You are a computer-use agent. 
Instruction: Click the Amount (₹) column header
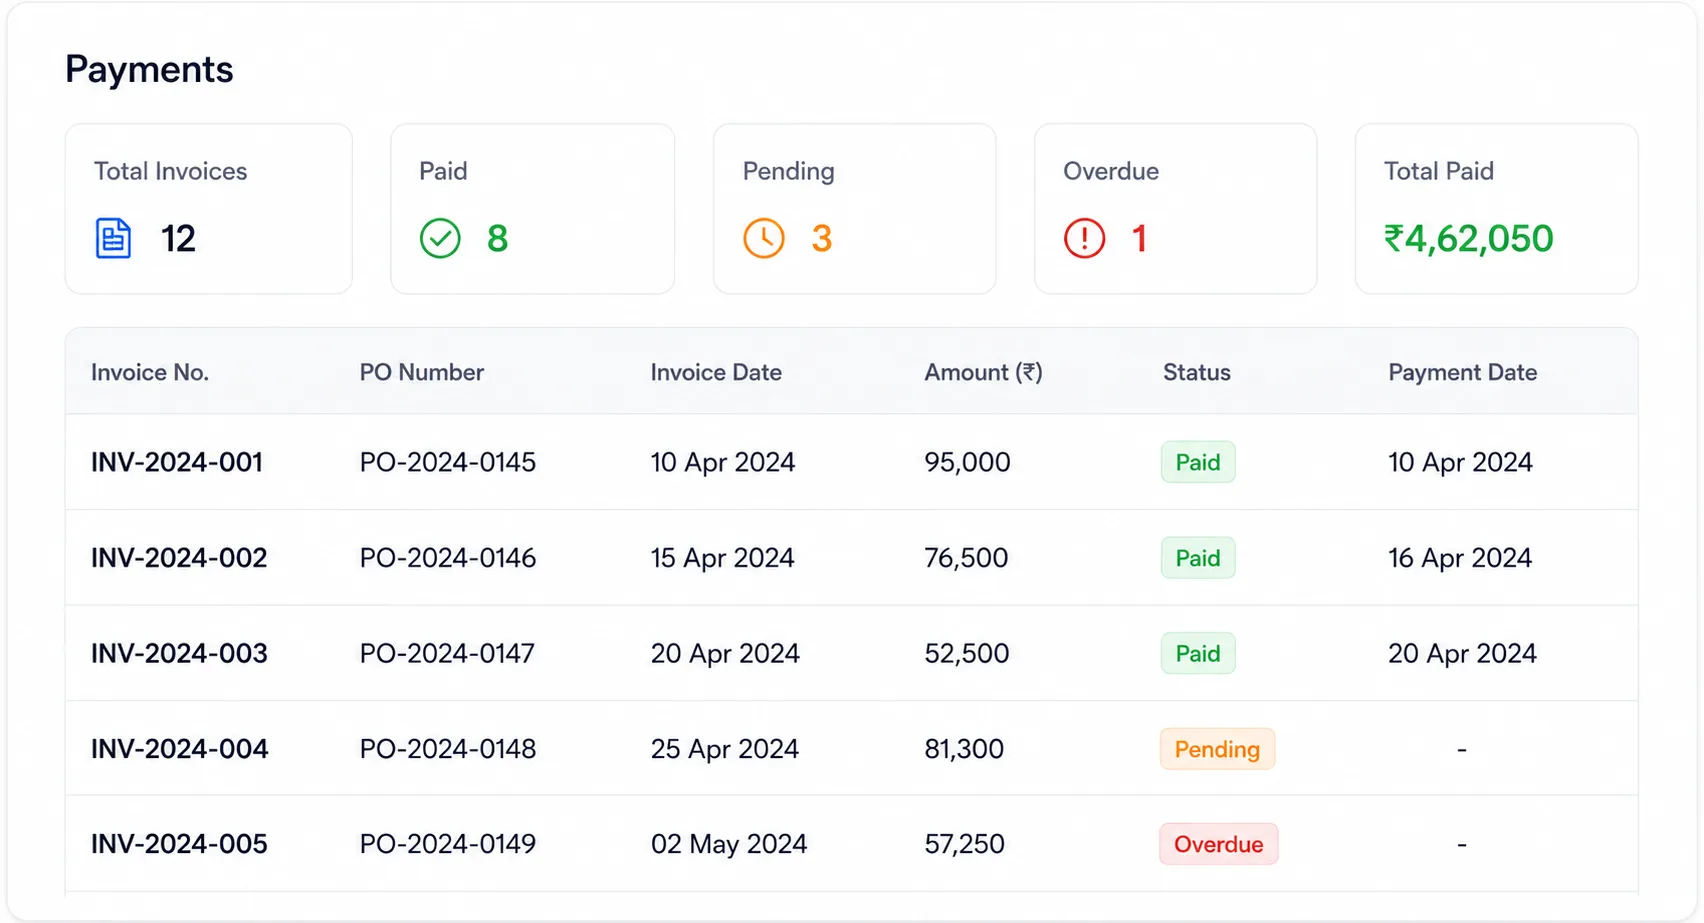coord(983,372)
